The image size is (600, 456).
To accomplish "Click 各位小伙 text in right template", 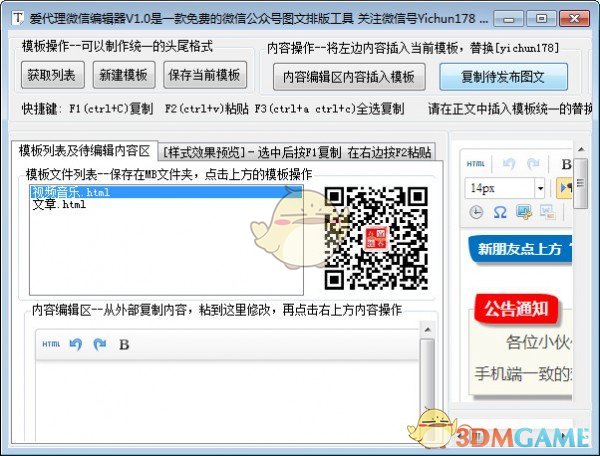I will 539,342.
